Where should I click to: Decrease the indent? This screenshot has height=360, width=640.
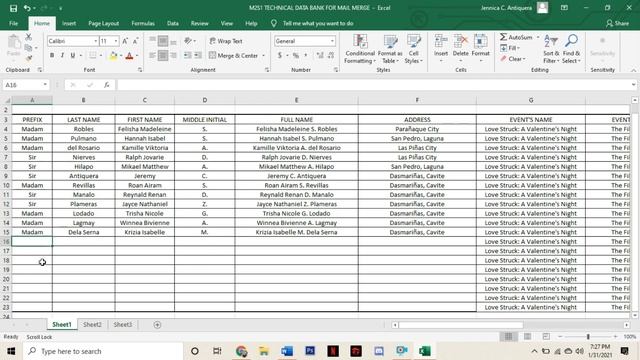(x=188, y=55)
